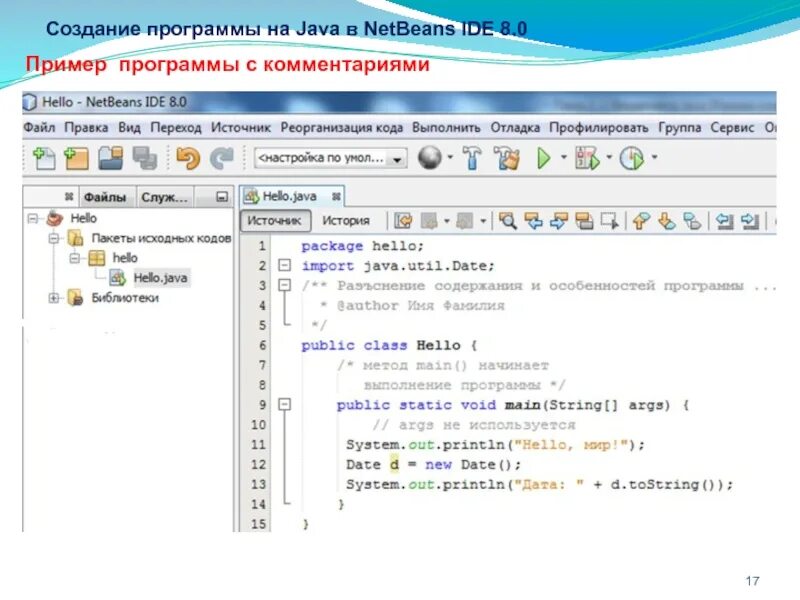Switch to the Файлы panel tab
Screen dimensions: 800x600
[x=105, y=197]
